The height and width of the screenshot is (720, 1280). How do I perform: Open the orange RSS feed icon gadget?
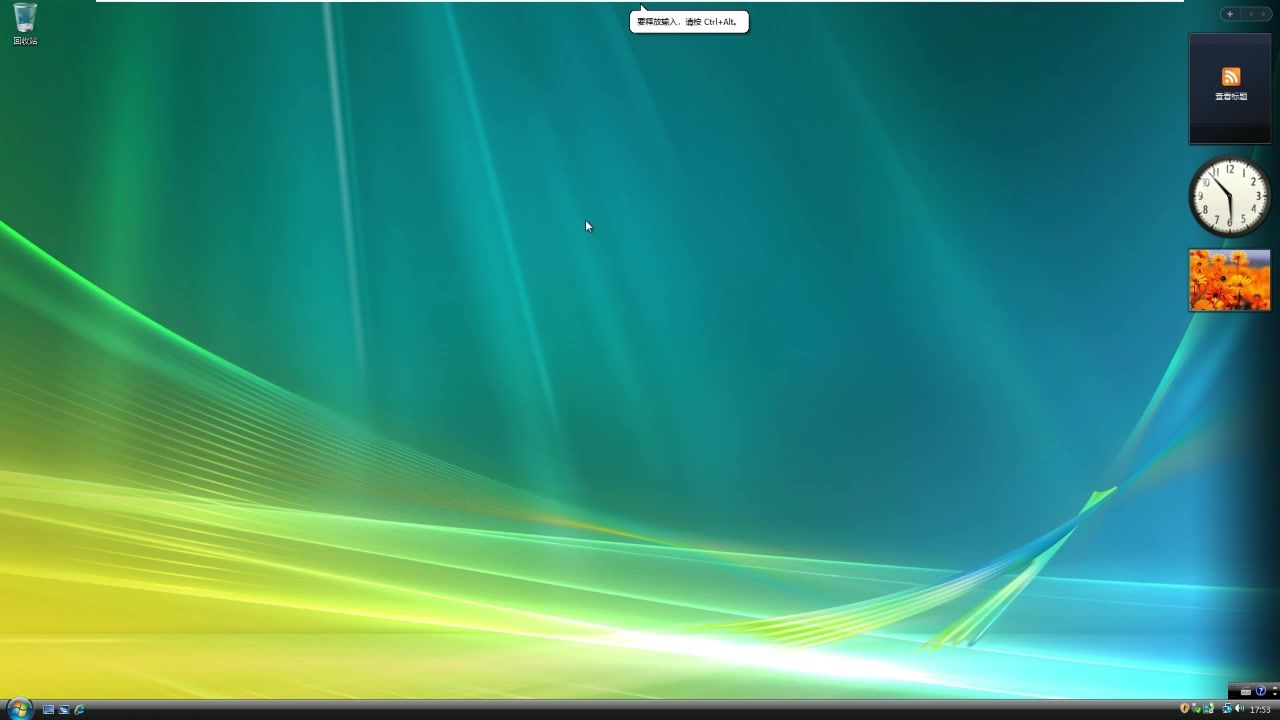(x=1231, y=77)
